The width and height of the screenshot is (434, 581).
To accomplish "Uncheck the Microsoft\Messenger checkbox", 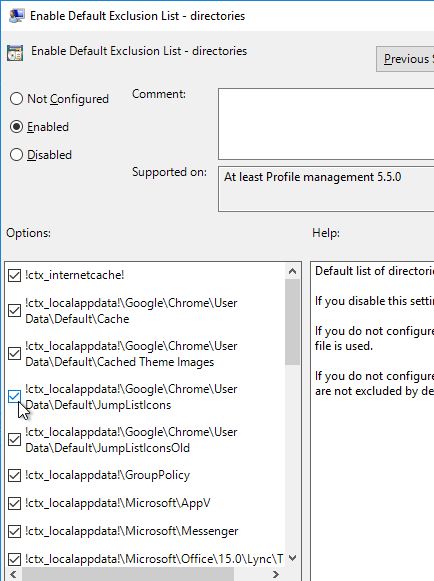I will pos(14,531).
